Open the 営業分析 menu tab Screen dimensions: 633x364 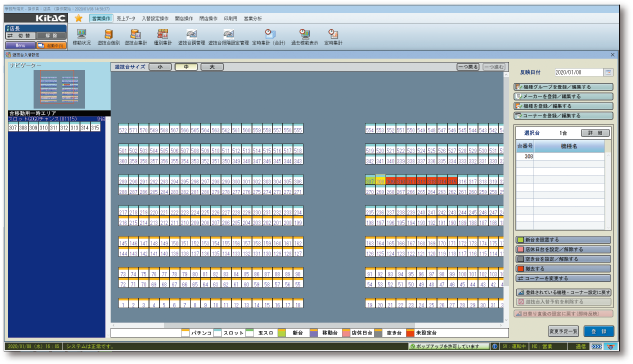tap(253, 19)
